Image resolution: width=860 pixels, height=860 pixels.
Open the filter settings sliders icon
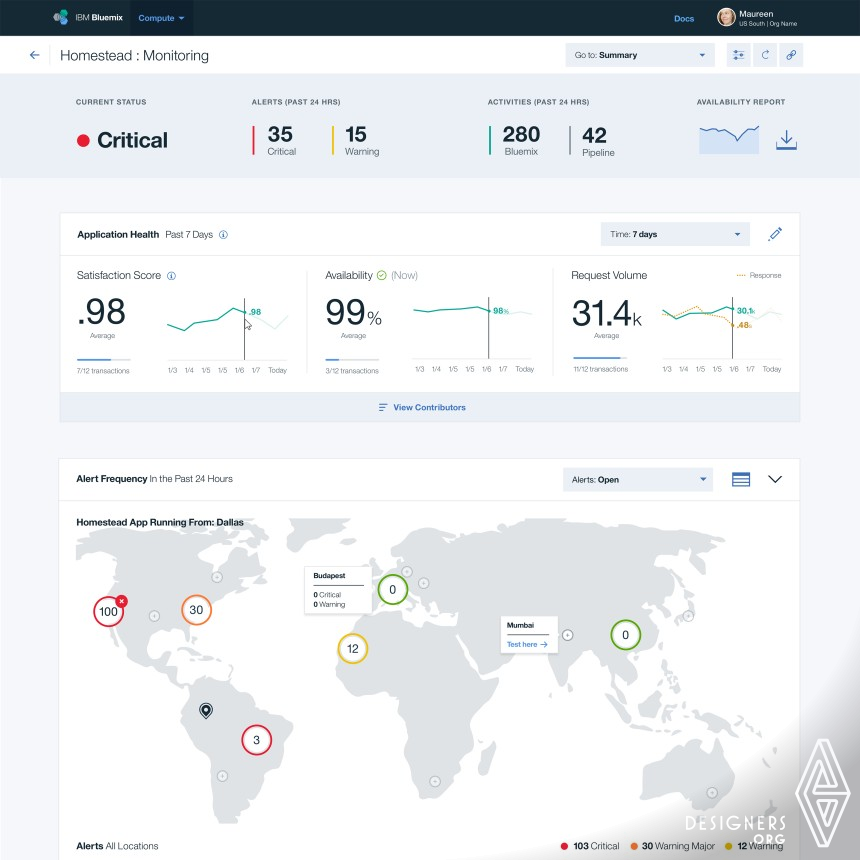click(739, 55)
